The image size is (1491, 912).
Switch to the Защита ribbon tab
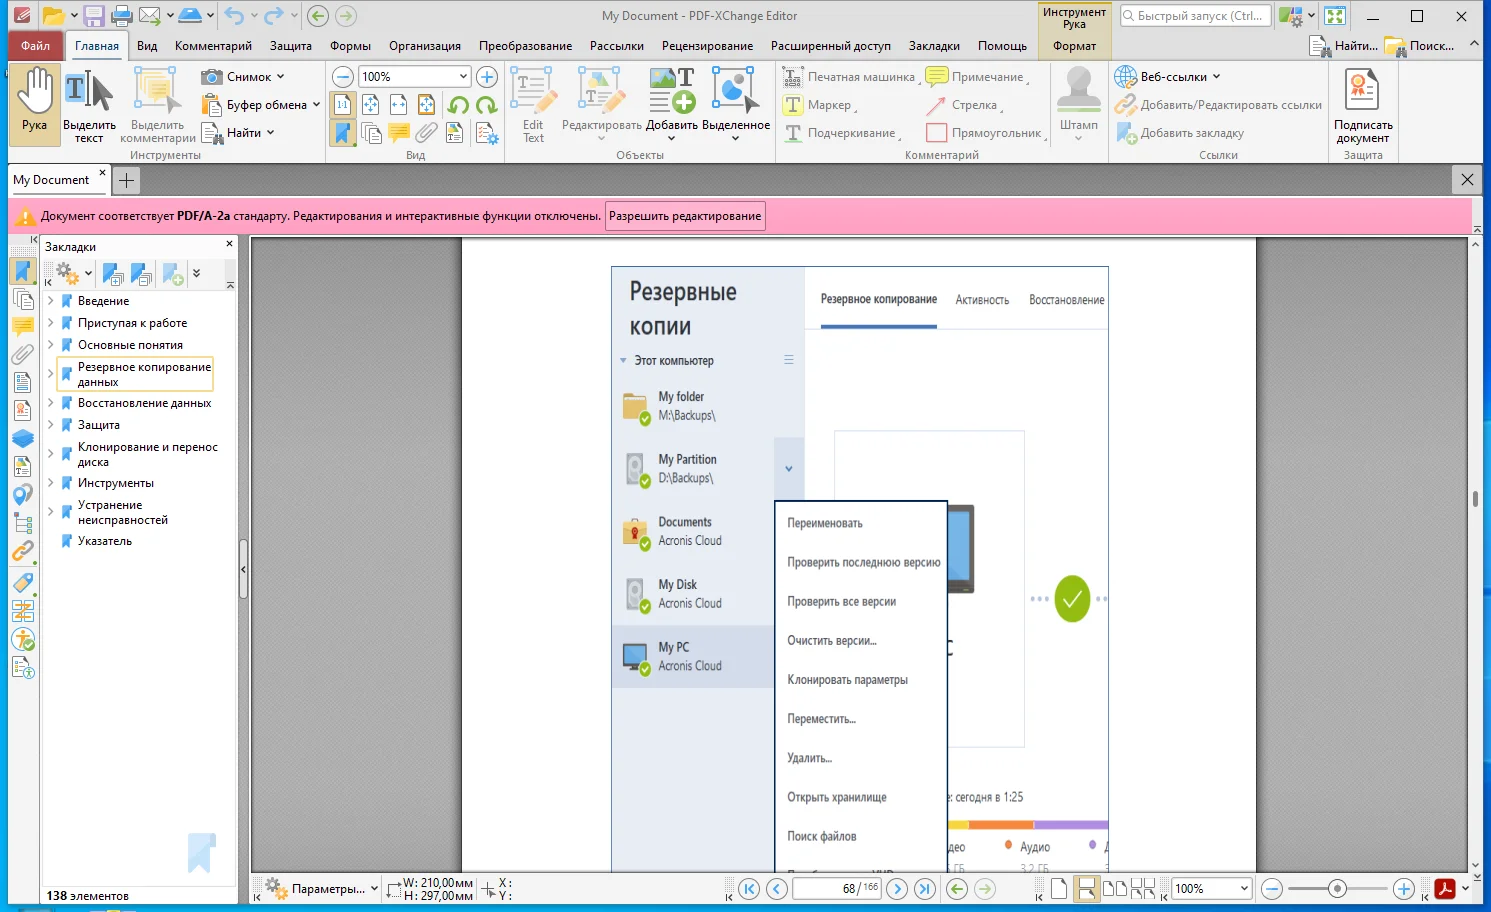[x=290, y=46]
